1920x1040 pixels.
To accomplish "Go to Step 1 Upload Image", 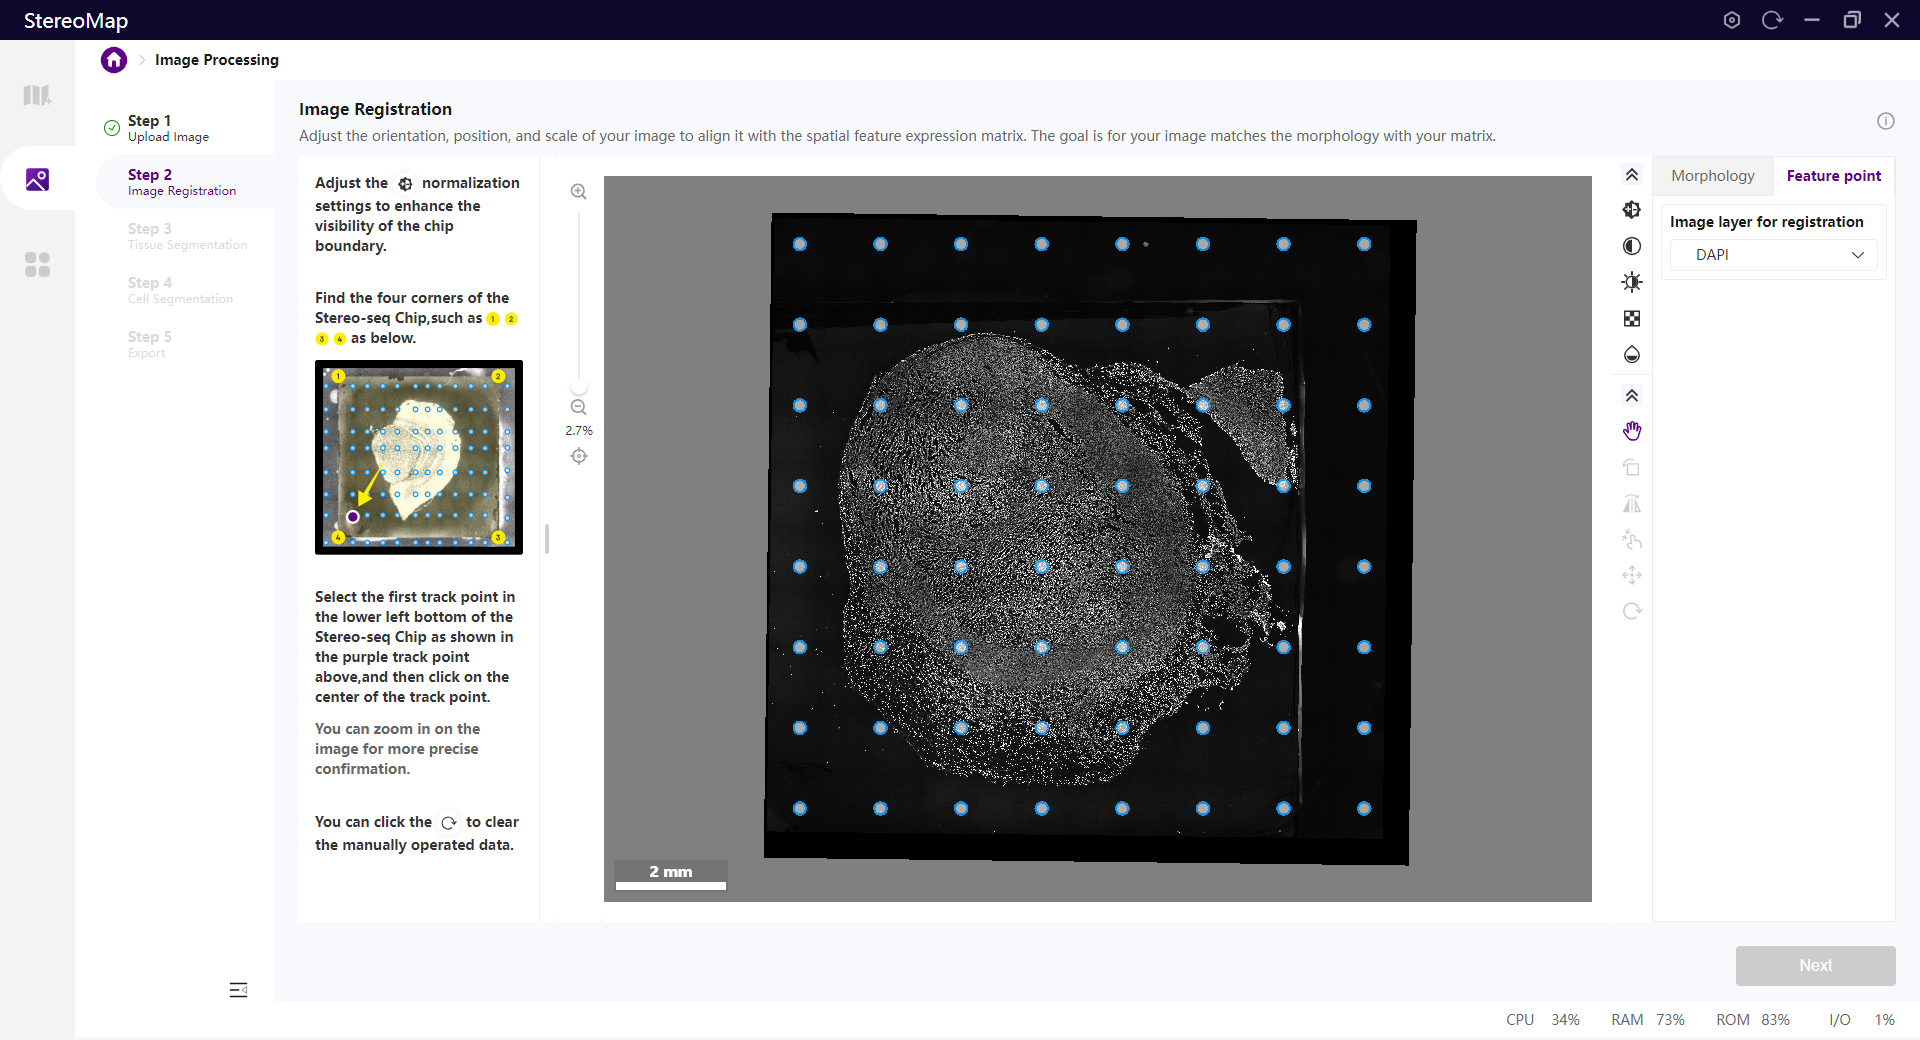I will [167, 128].
